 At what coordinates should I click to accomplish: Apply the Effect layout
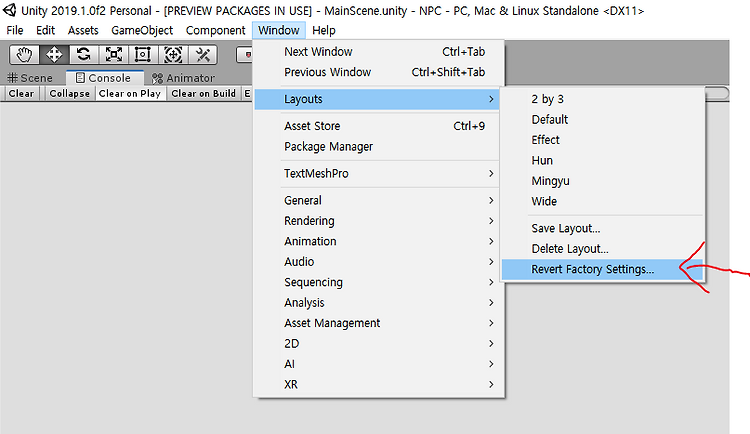pyautogui.click(x=602, y=140)
